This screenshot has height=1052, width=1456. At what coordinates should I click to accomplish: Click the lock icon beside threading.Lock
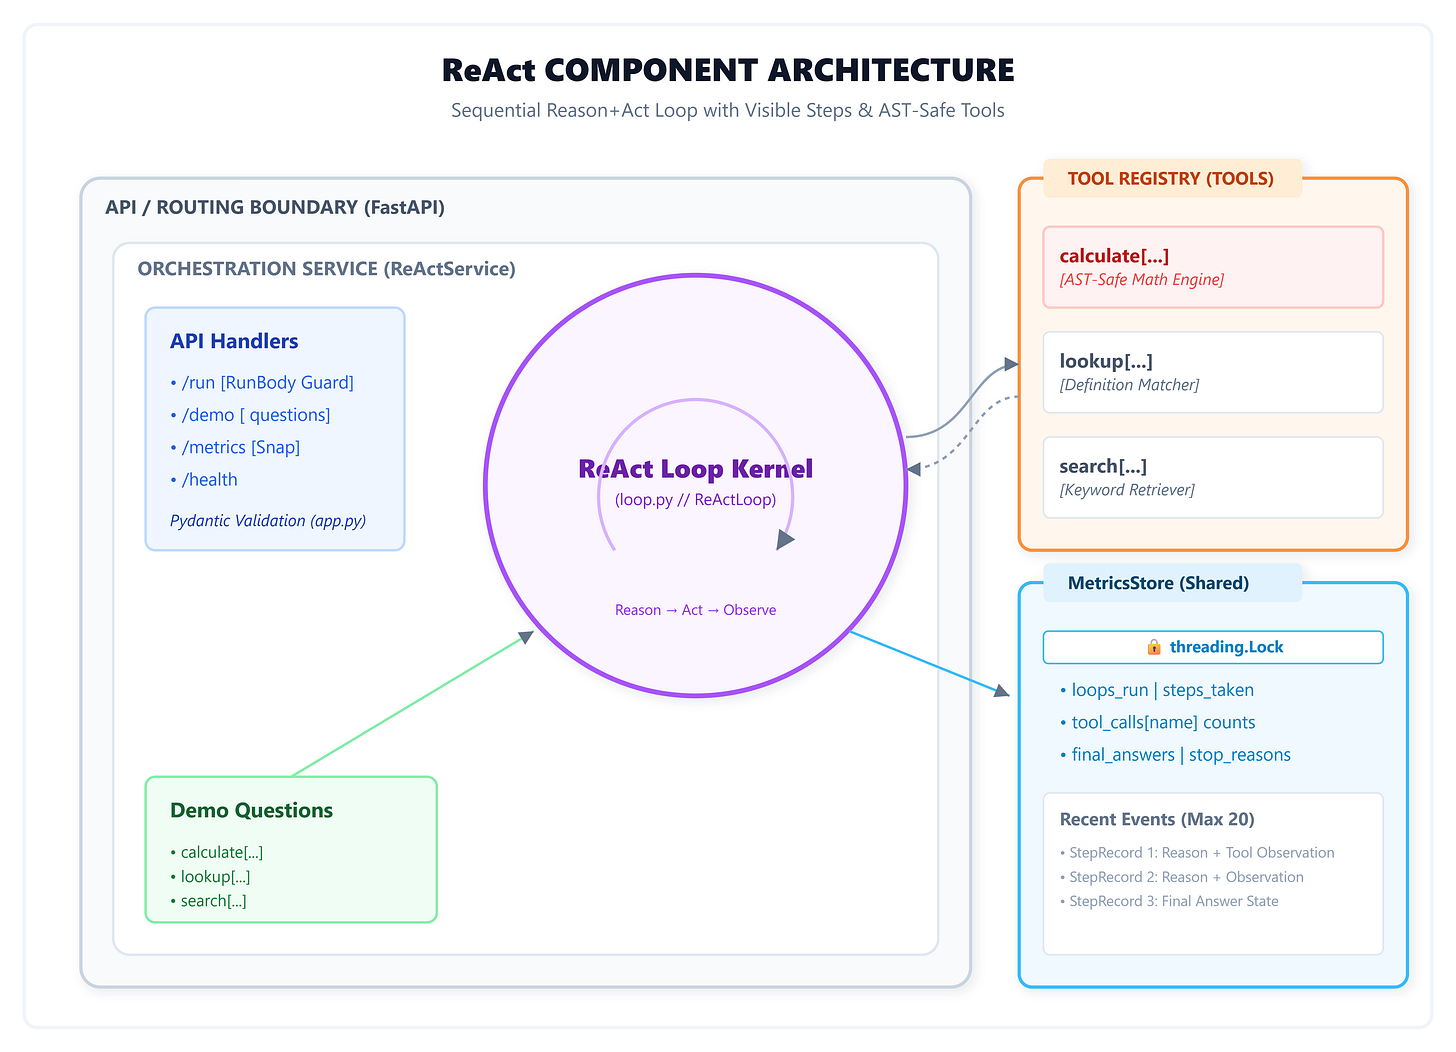coord(1153,647)
